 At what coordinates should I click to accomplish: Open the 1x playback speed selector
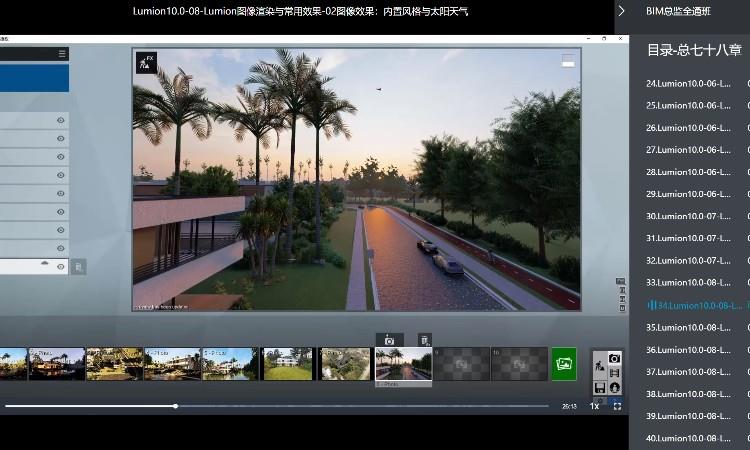tap(594, 406)
